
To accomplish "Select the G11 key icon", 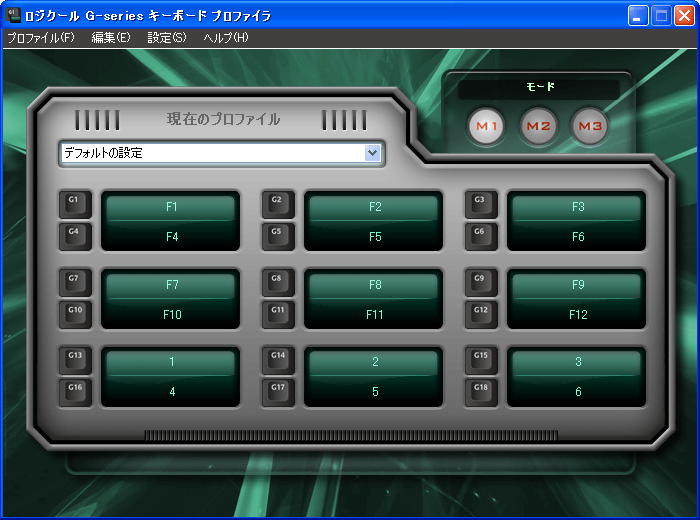I will tap(278, 314).
